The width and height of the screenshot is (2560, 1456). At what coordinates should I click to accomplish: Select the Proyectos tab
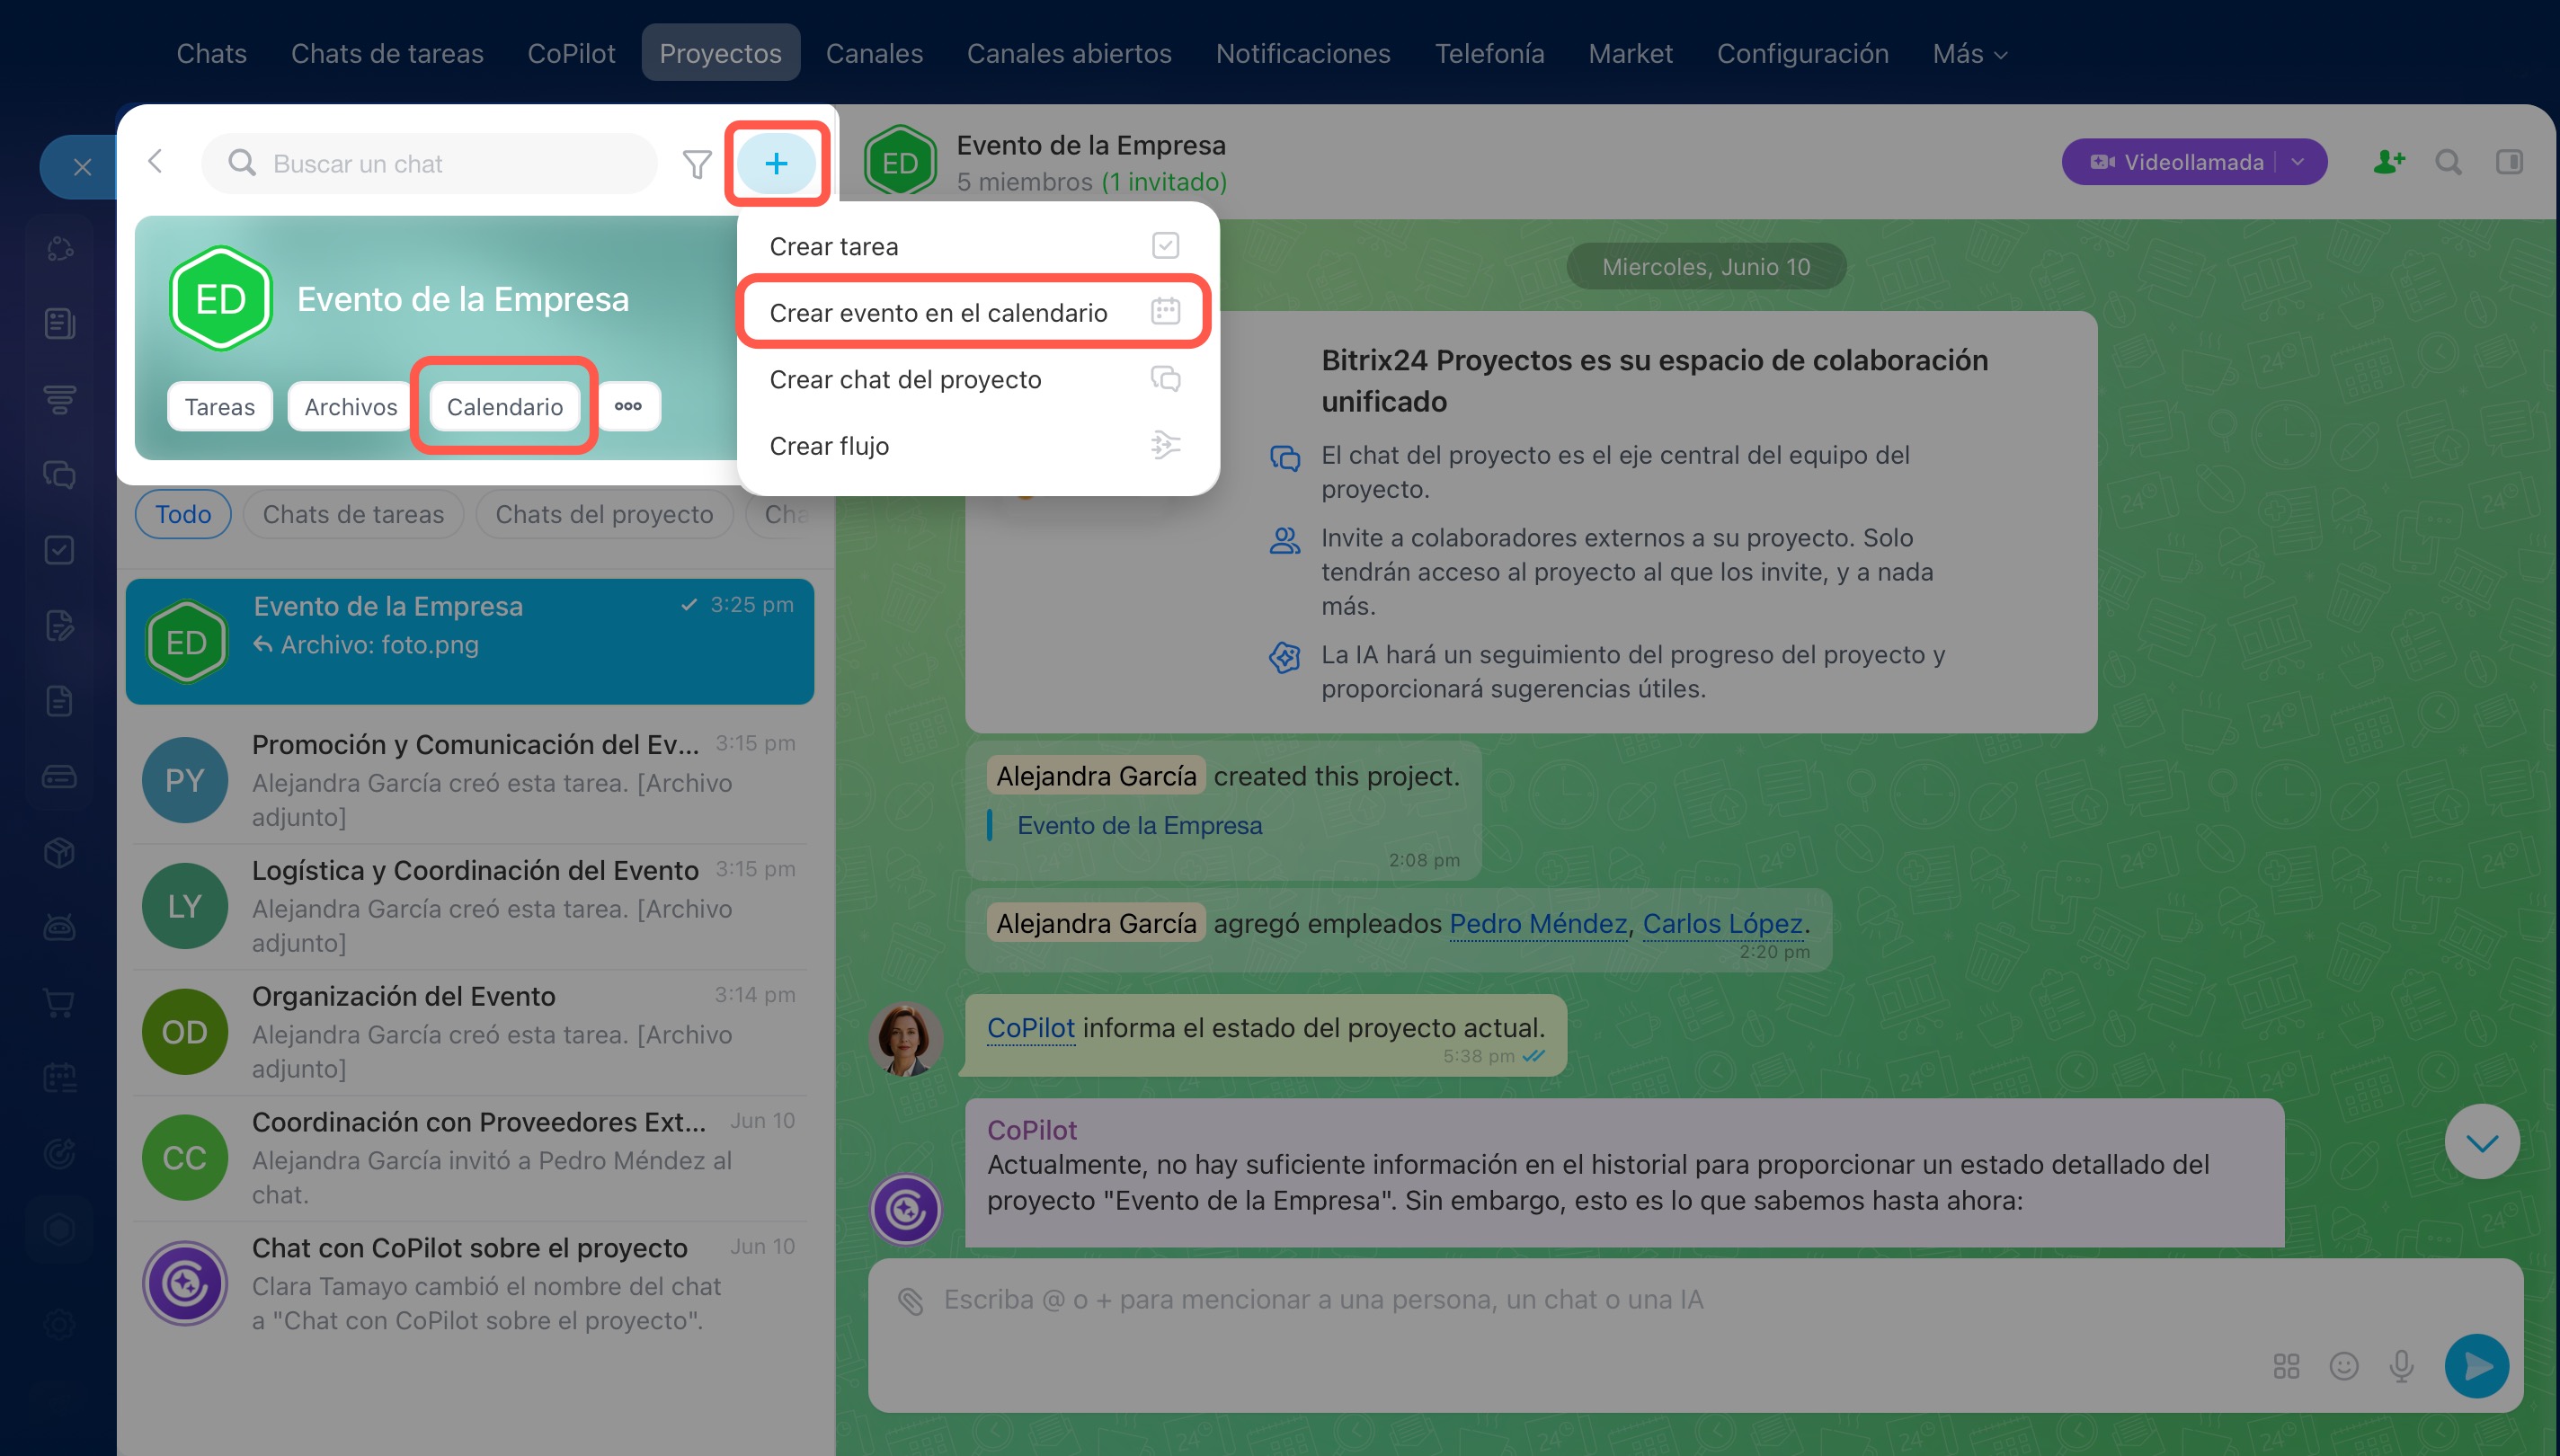pos(720,54)
